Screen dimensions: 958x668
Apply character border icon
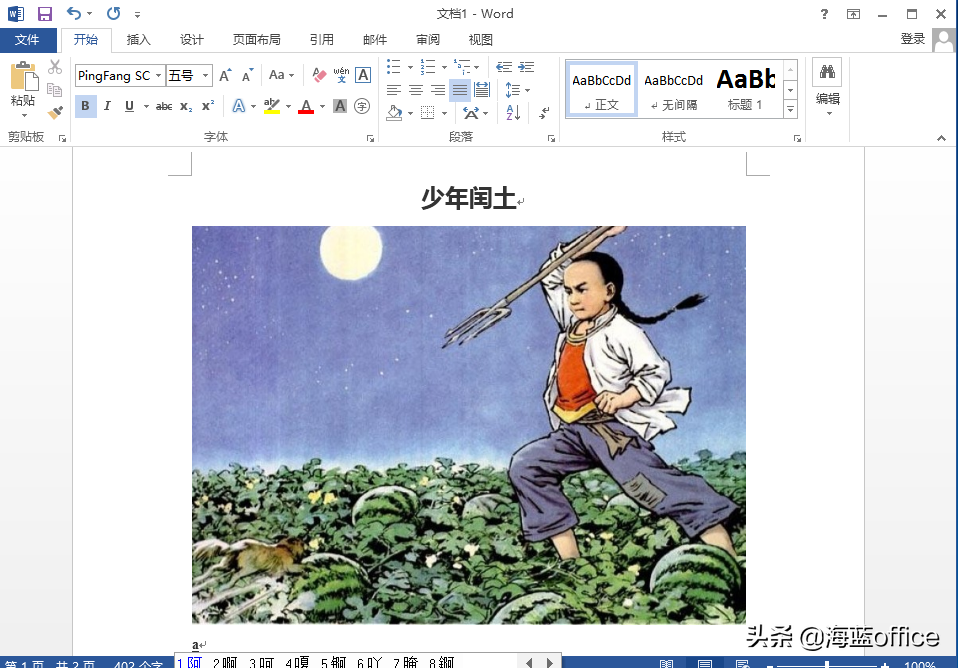(363, 75)
